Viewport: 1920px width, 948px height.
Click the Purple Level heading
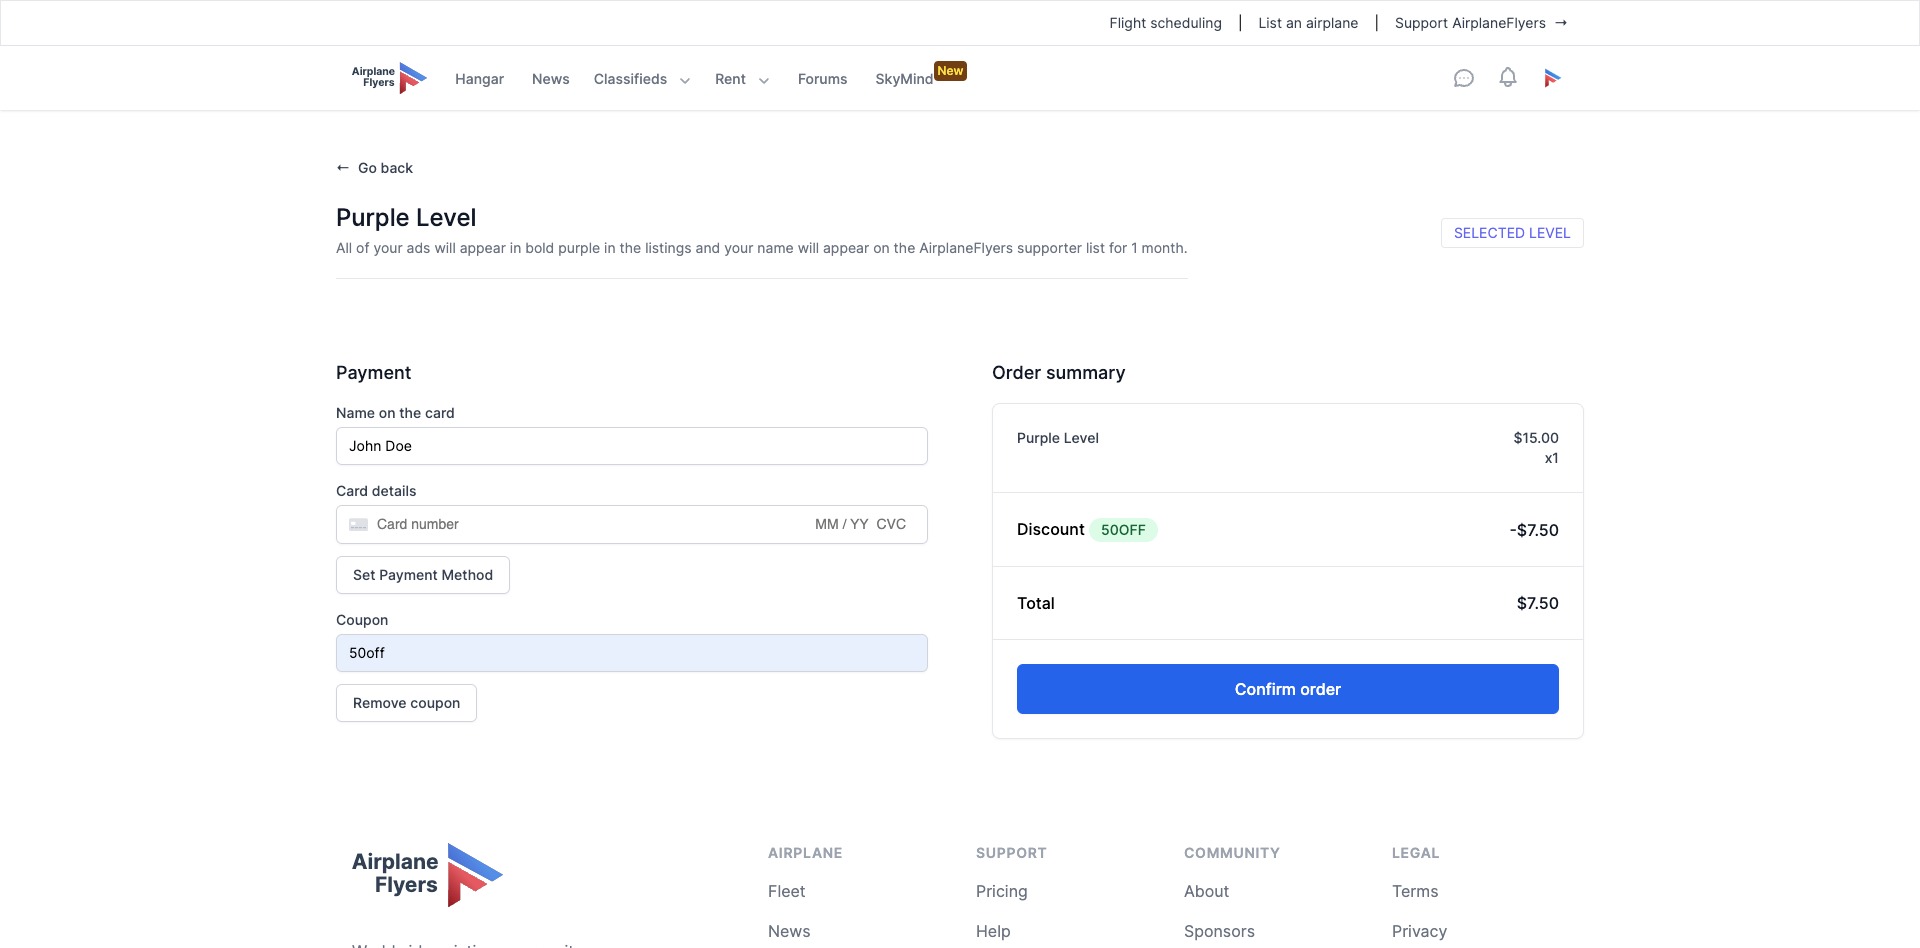(x=406, y=217)
